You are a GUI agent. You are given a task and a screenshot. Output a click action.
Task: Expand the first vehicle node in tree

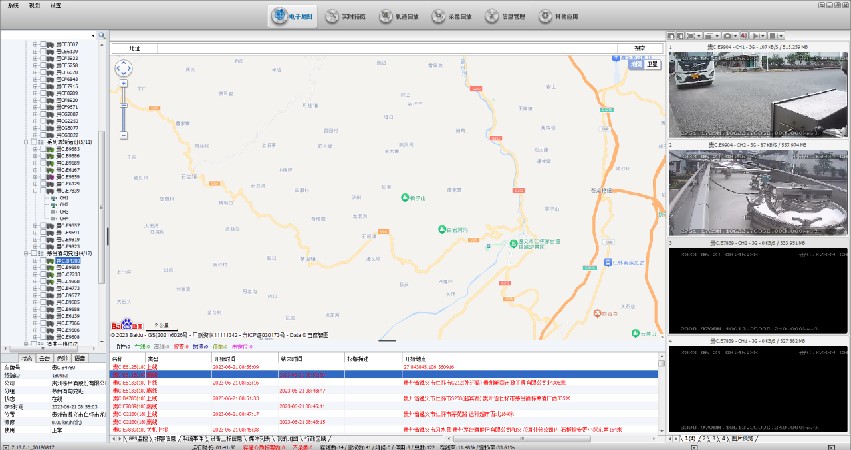35,44
